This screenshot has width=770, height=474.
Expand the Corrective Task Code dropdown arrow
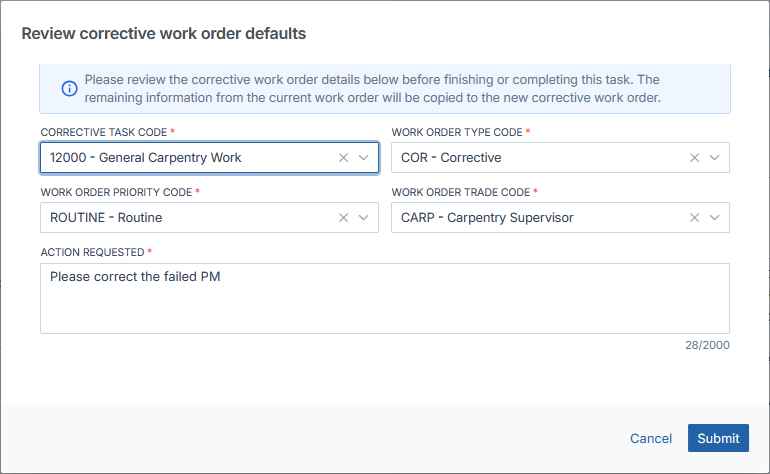pos(363,158)
